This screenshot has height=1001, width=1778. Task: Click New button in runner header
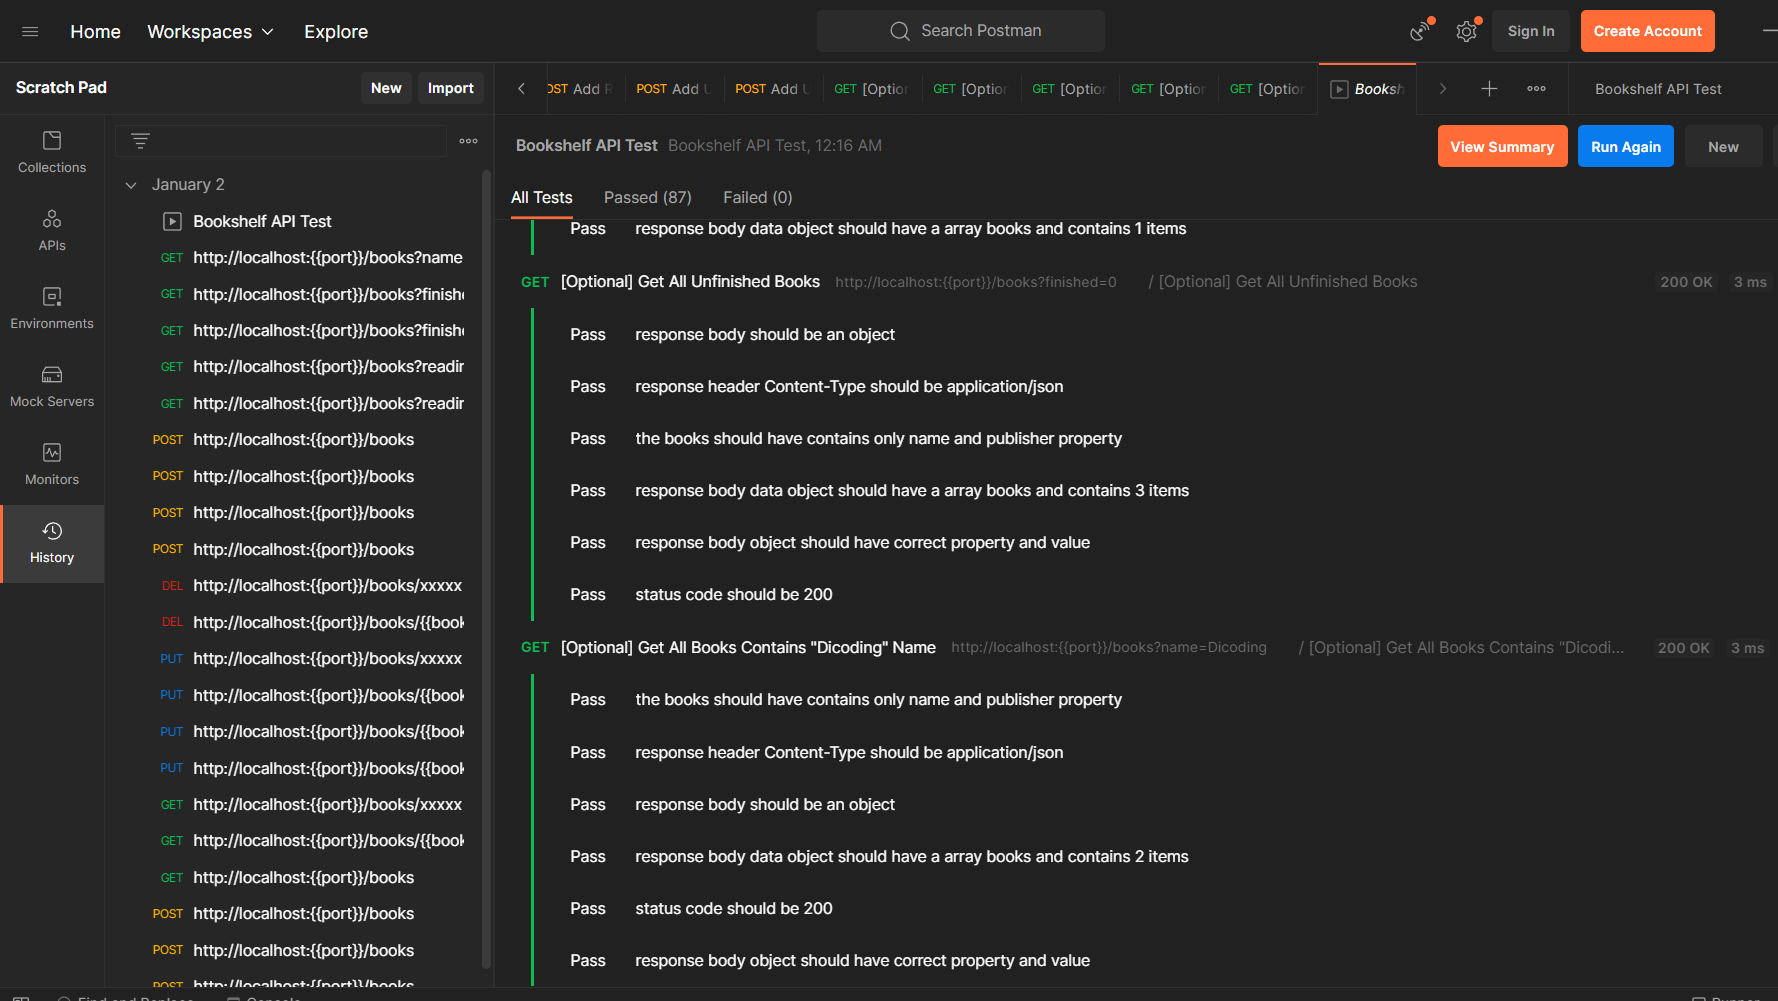(1723, 147)
